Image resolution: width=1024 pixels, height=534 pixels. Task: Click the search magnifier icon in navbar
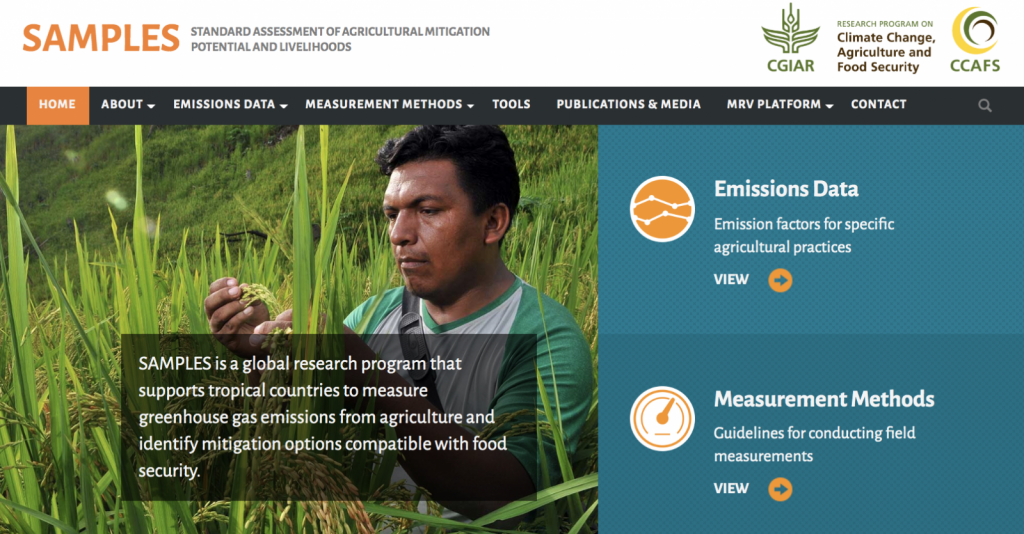tap(985, 105)
